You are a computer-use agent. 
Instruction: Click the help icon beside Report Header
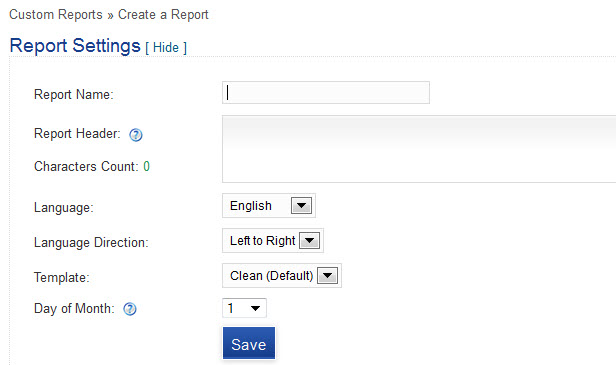click(136, 135)
